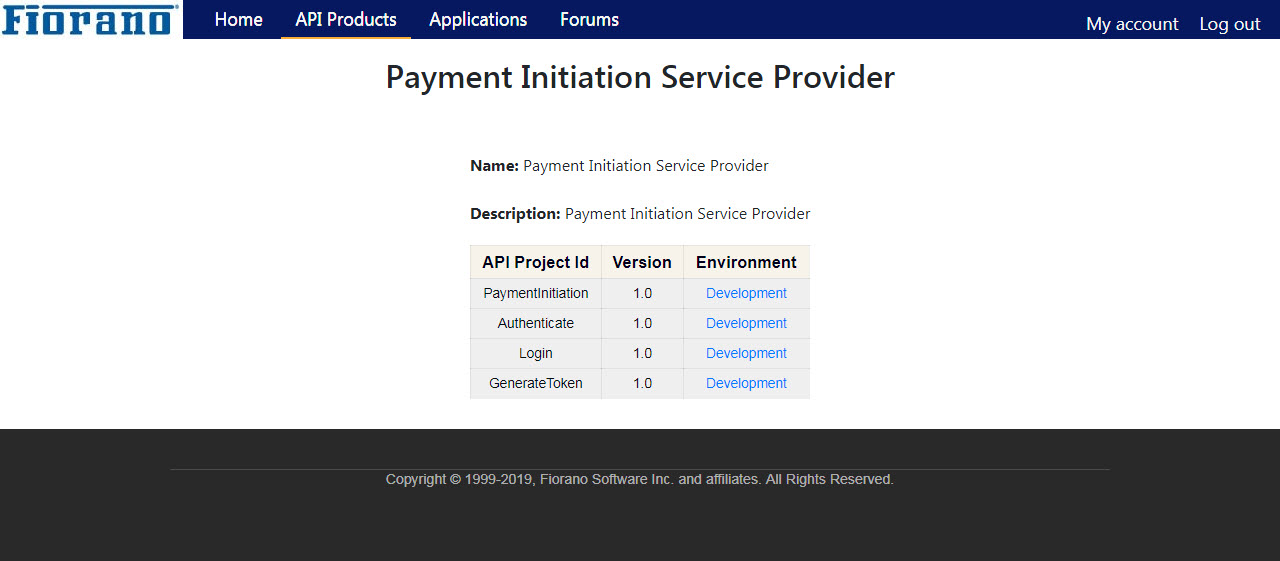1280x561 pixels.
Task: Open Development link for GenerateToken
Action: pyautogui.click(x=746, y=383)
